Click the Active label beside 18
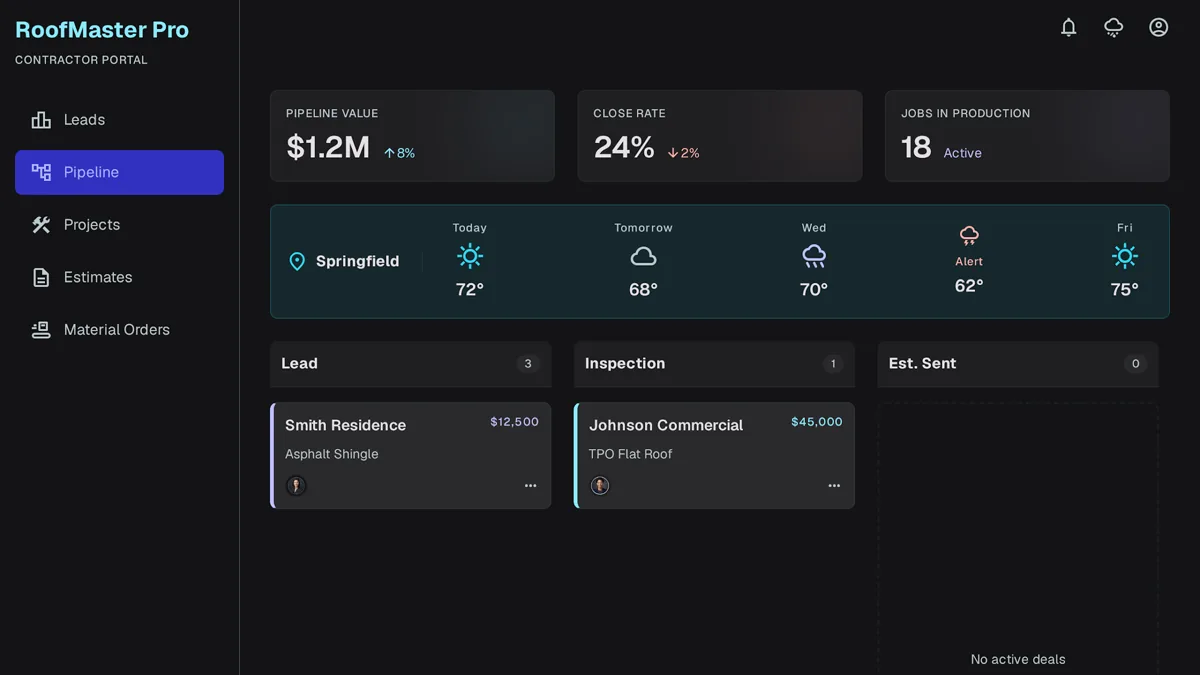The image size is (1200, 675). pyautogui.click(x=963, y=153)
